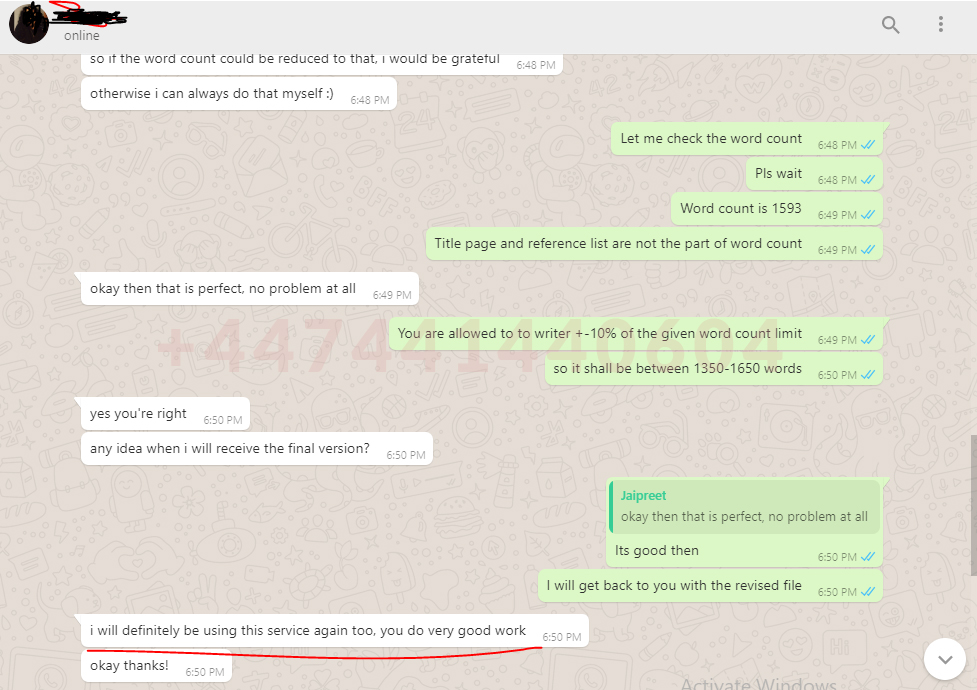The height and width of the screenshot is (690, 977).
Task: Open the three-dot chat menu
Action: (x=941, y=24)
